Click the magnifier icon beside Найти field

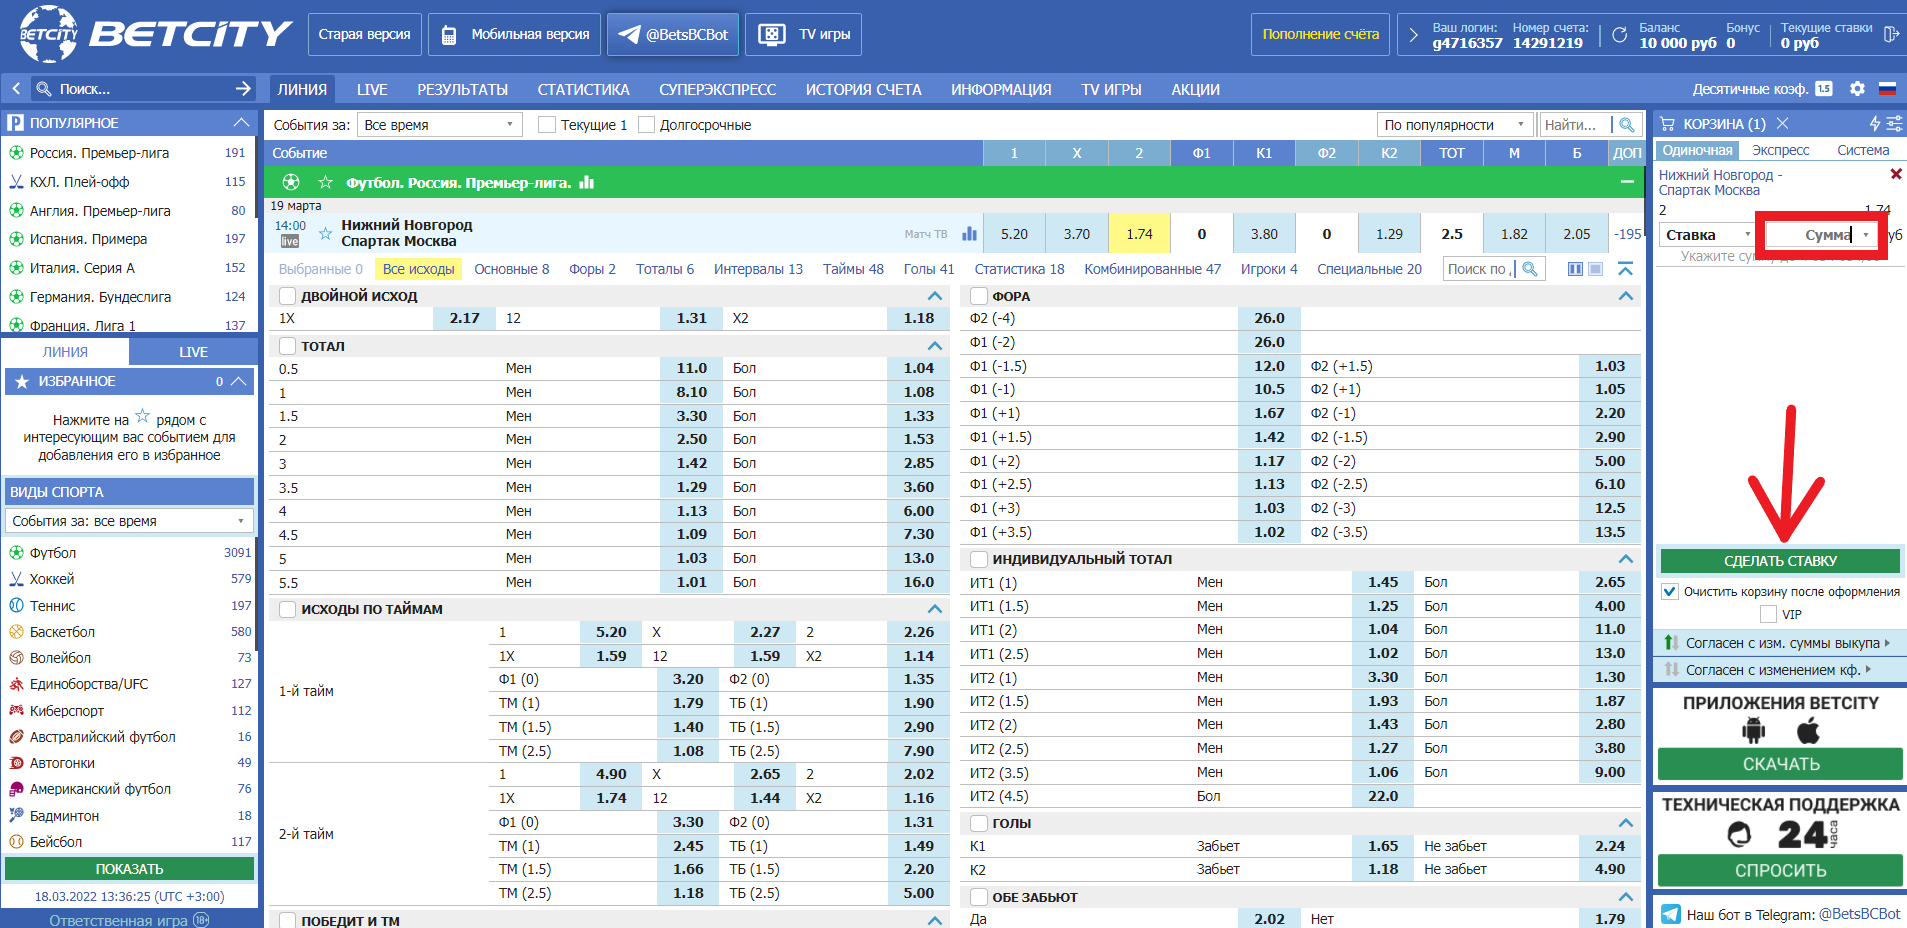point(1627,125)
